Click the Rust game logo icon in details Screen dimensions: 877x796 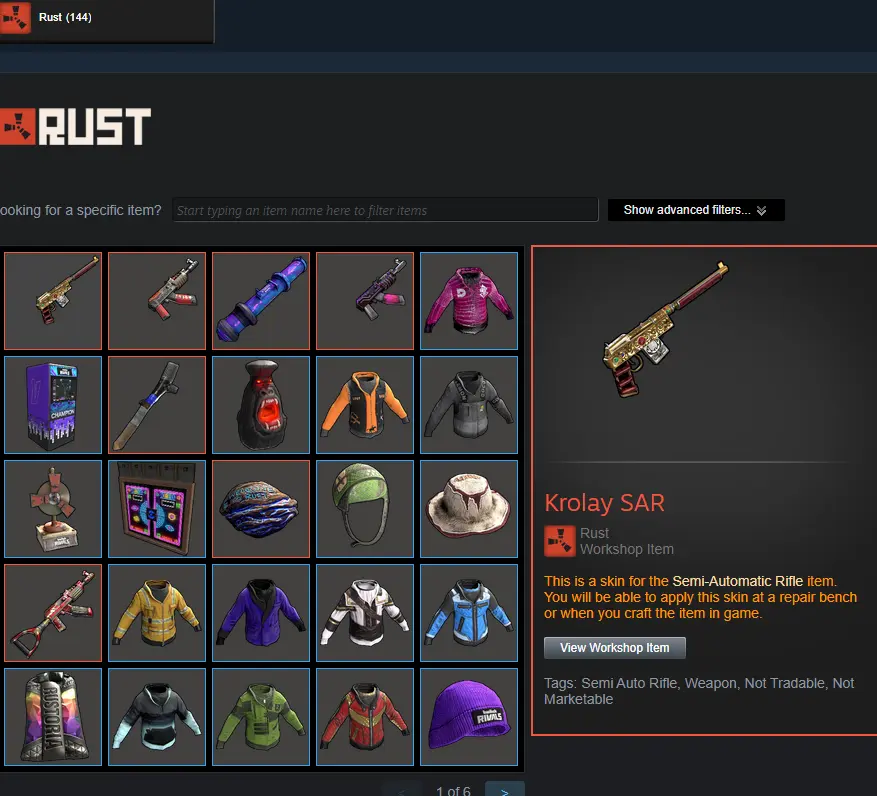(x=559, y=541)
